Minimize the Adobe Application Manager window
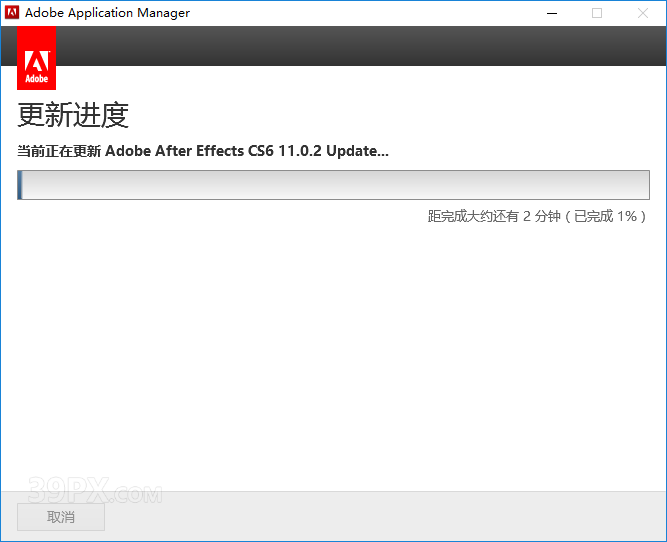 552,13
